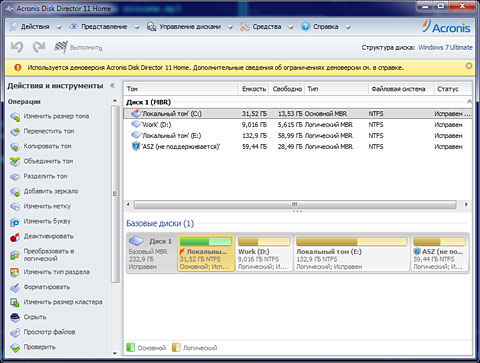Click the right scroll arrow of volume list
Viewport: 480px width, 363px height.
(x=466, y=204)
